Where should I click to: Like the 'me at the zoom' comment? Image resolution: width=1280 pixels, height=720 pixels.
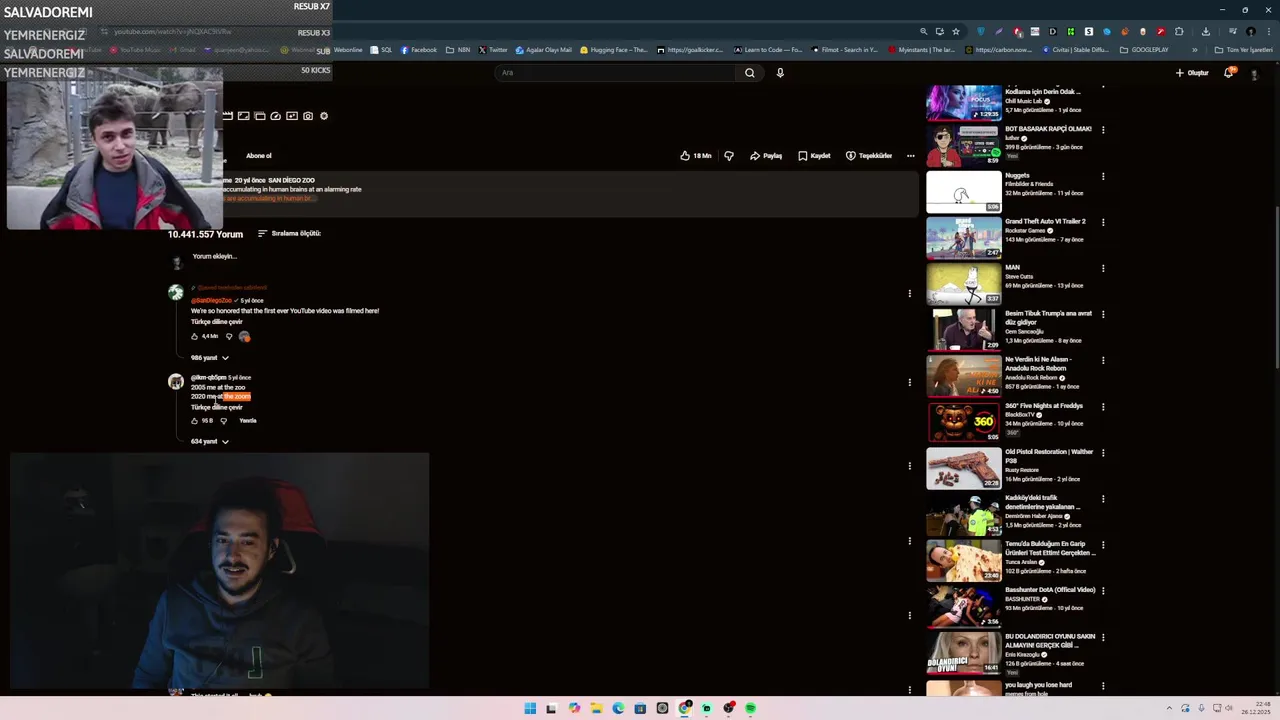[194, 420]
